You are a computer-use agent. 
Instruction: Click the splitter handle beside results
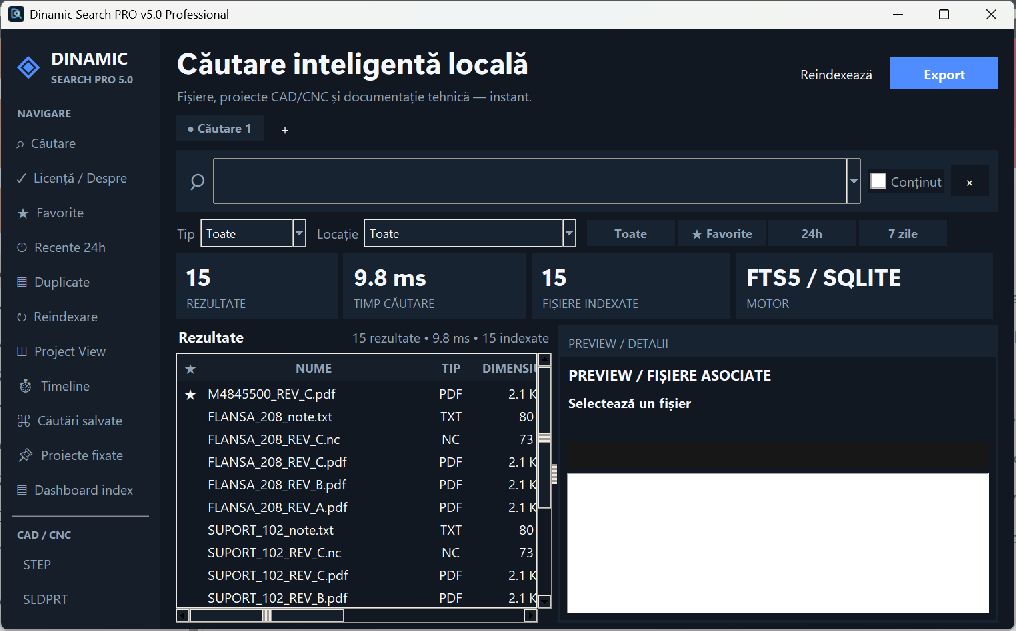[x=554, y=474]
